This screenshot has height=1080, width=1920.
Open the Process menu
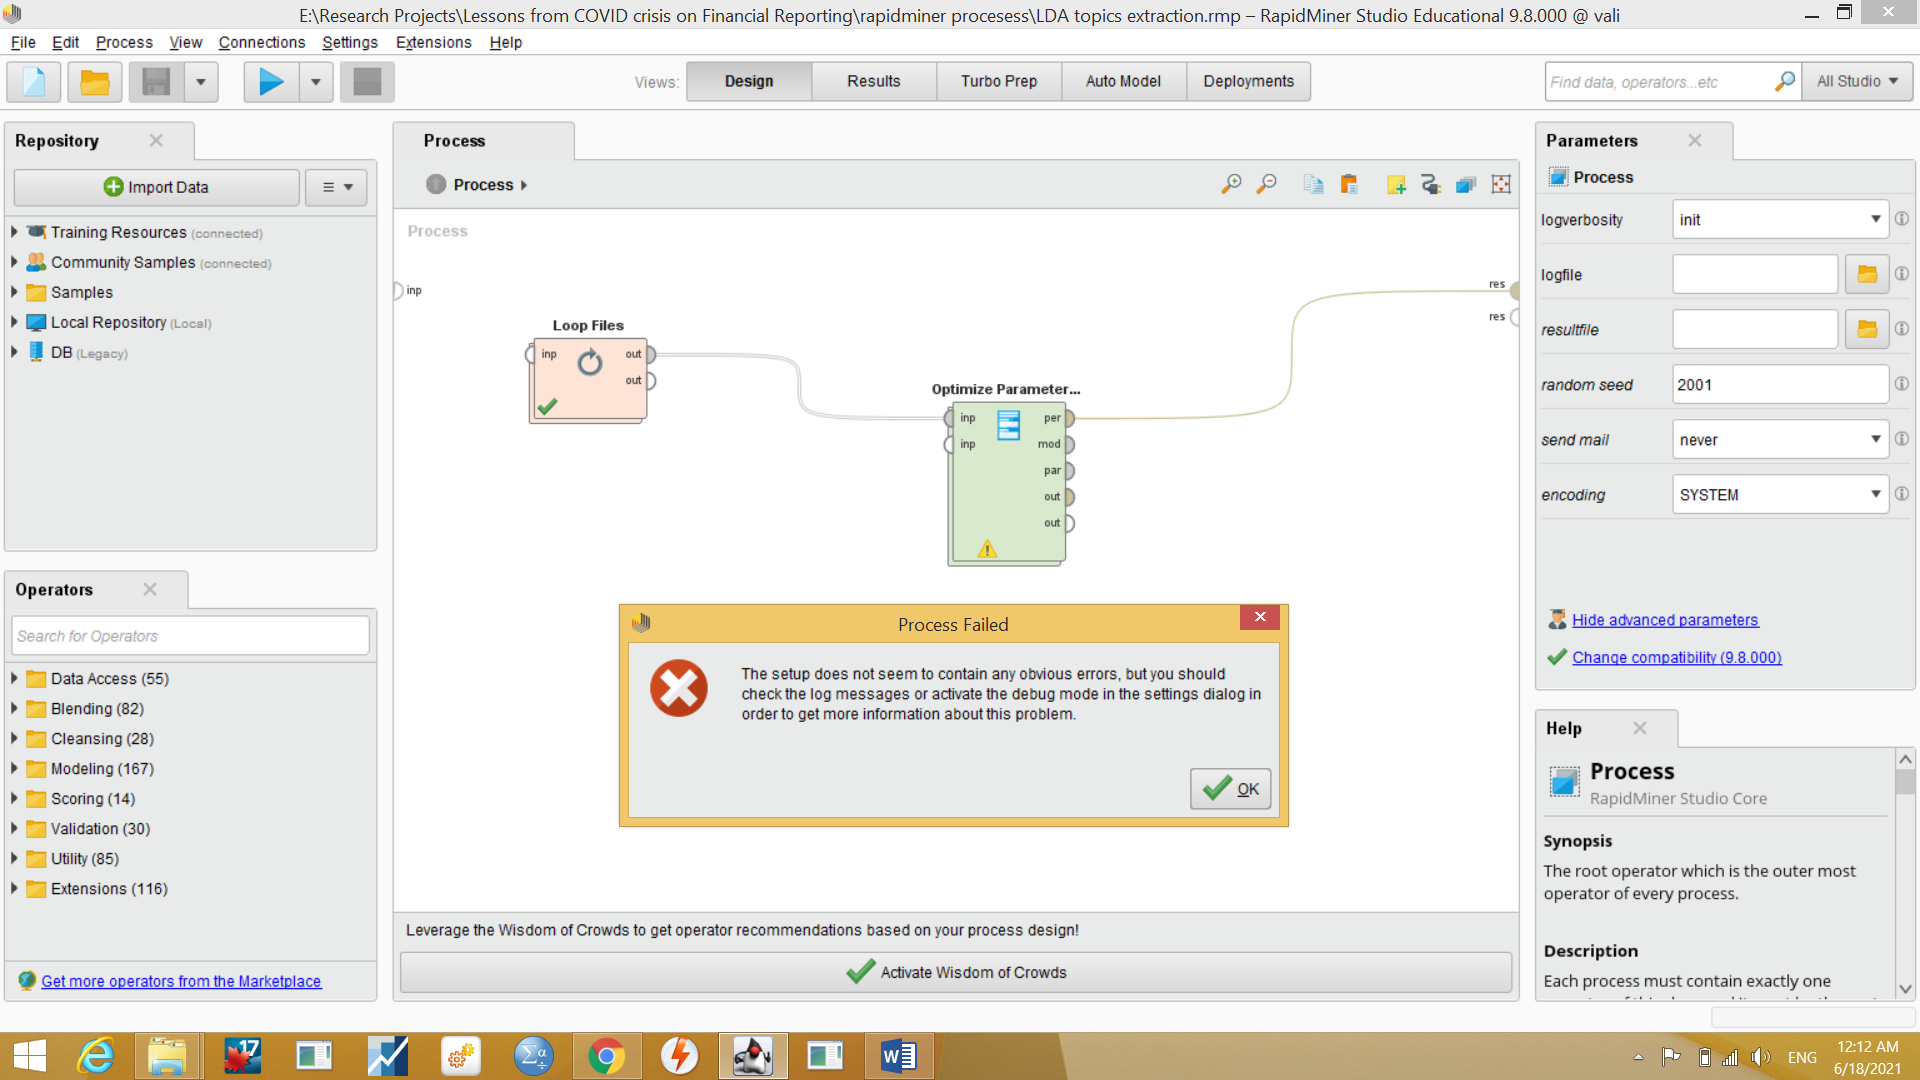tap(124, 42)
